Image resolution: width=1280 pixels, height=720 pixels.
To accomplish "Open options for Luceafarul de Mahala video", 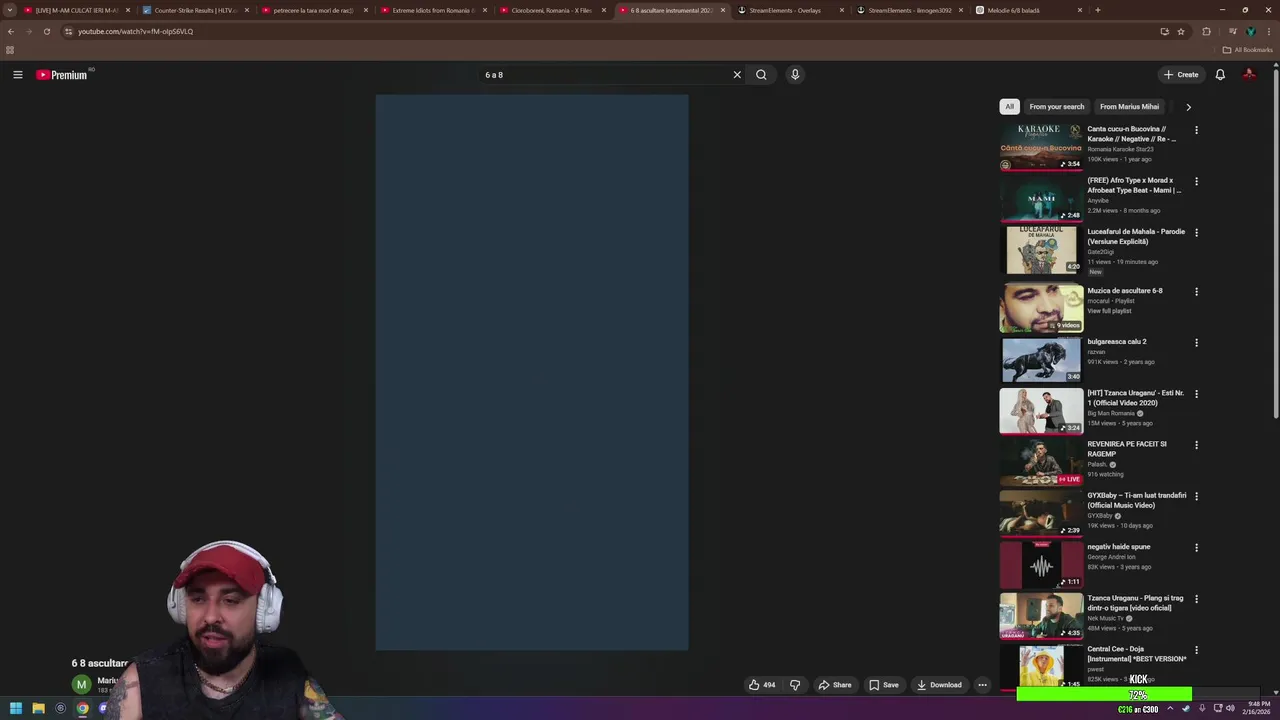I will coord(1196,232).
